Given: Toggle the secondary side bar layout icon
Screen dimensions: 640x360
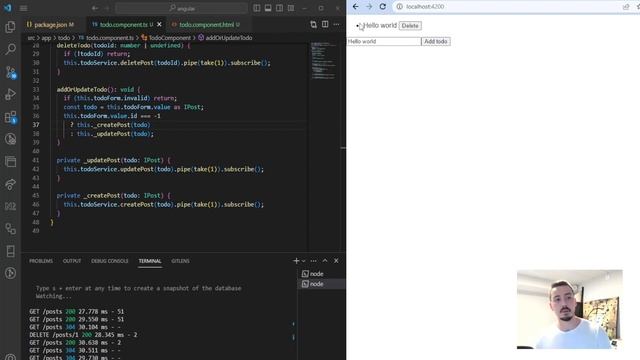Looking at the screenshot, I should pyautogui.click(x=279, y=8).
